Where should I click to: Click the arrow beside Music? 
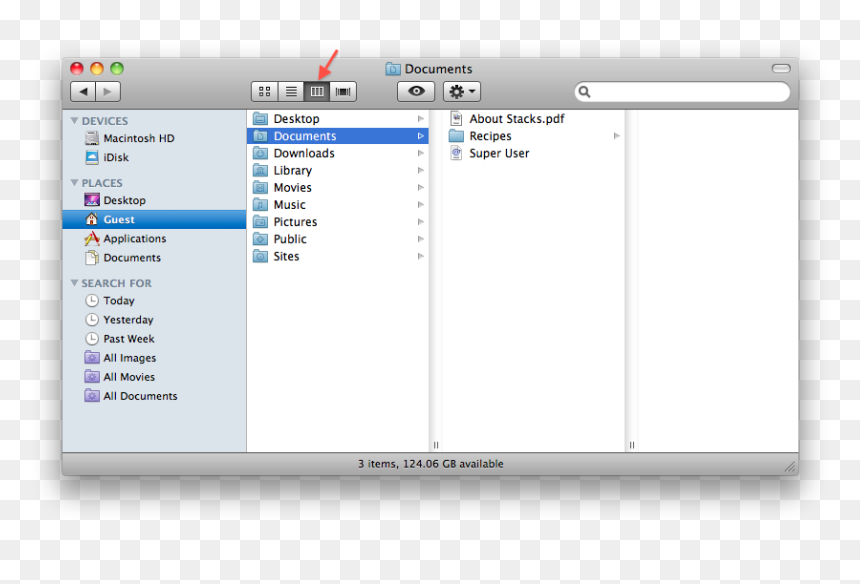pos(421,205)
